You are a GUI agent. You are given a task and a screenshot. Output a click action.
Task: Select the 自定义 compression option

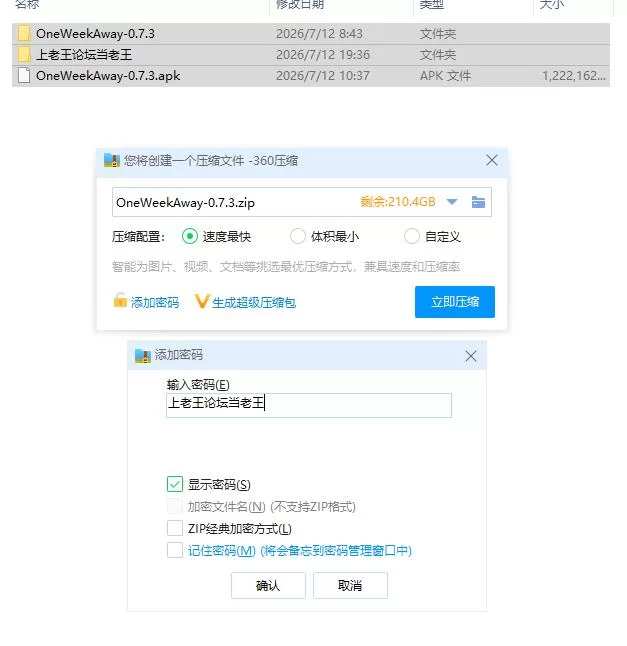412,236
